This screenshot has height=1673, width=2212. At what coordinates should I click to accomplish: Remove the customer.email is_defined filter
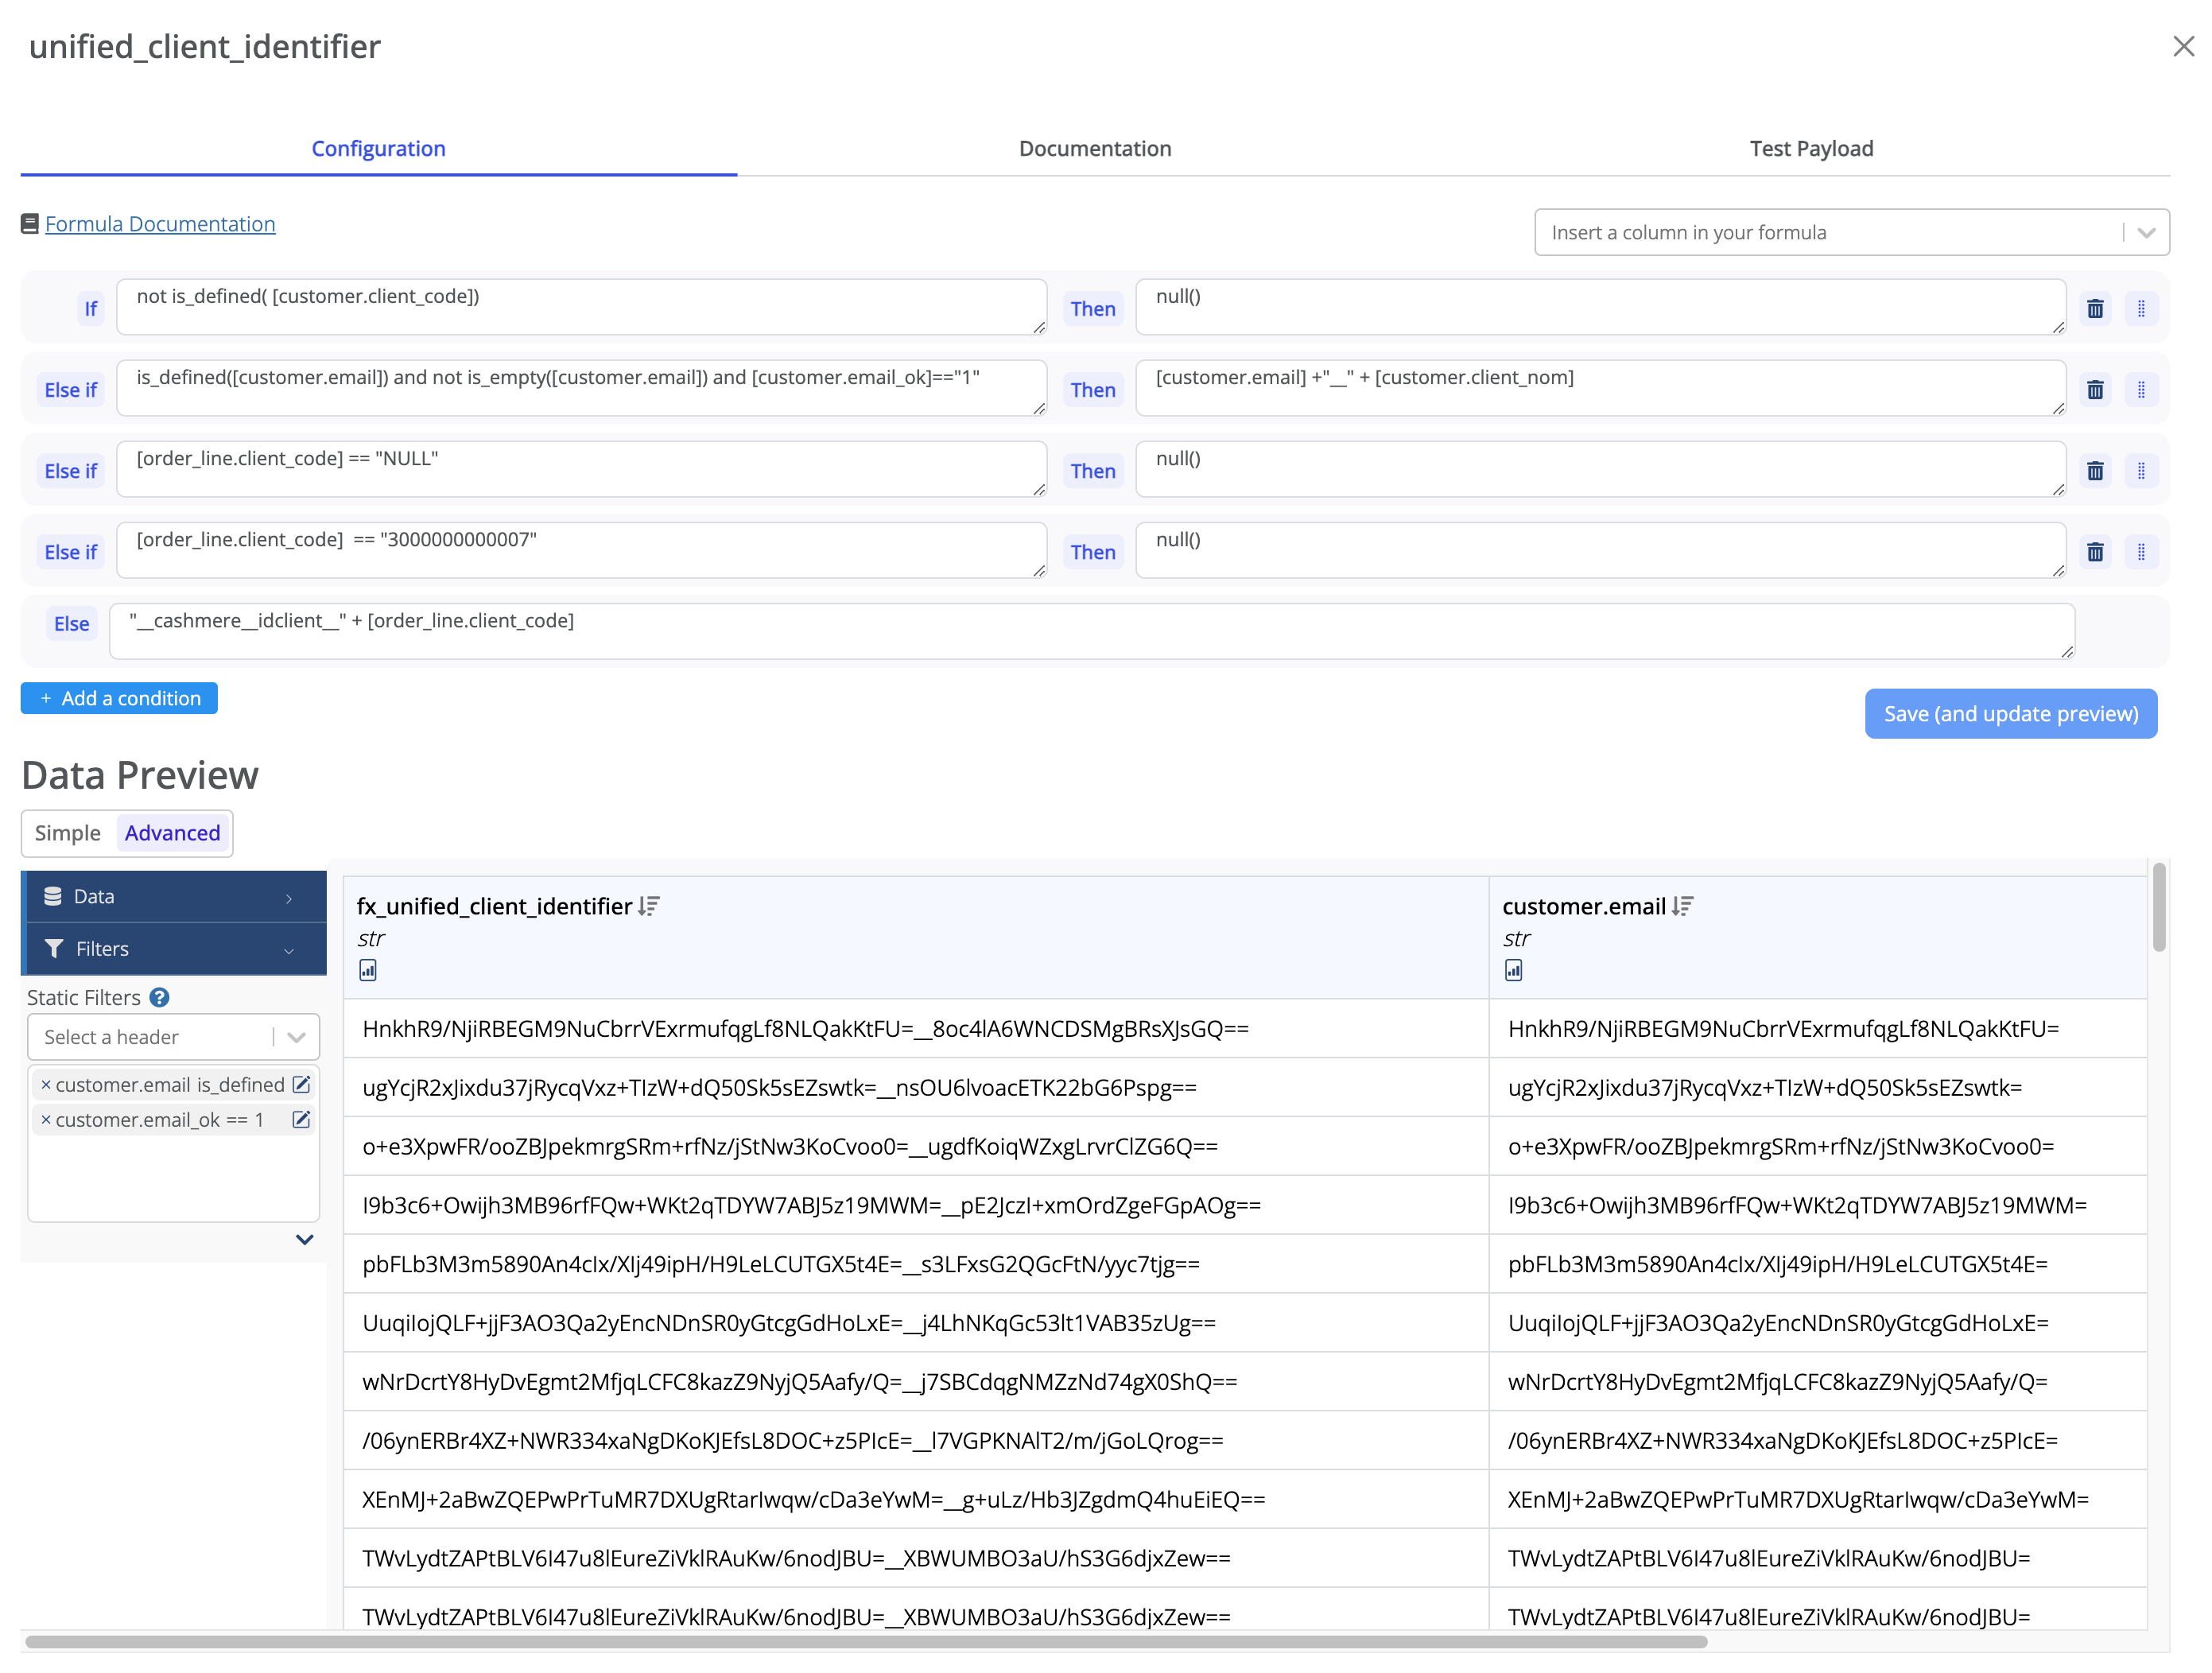[45, 1084]
